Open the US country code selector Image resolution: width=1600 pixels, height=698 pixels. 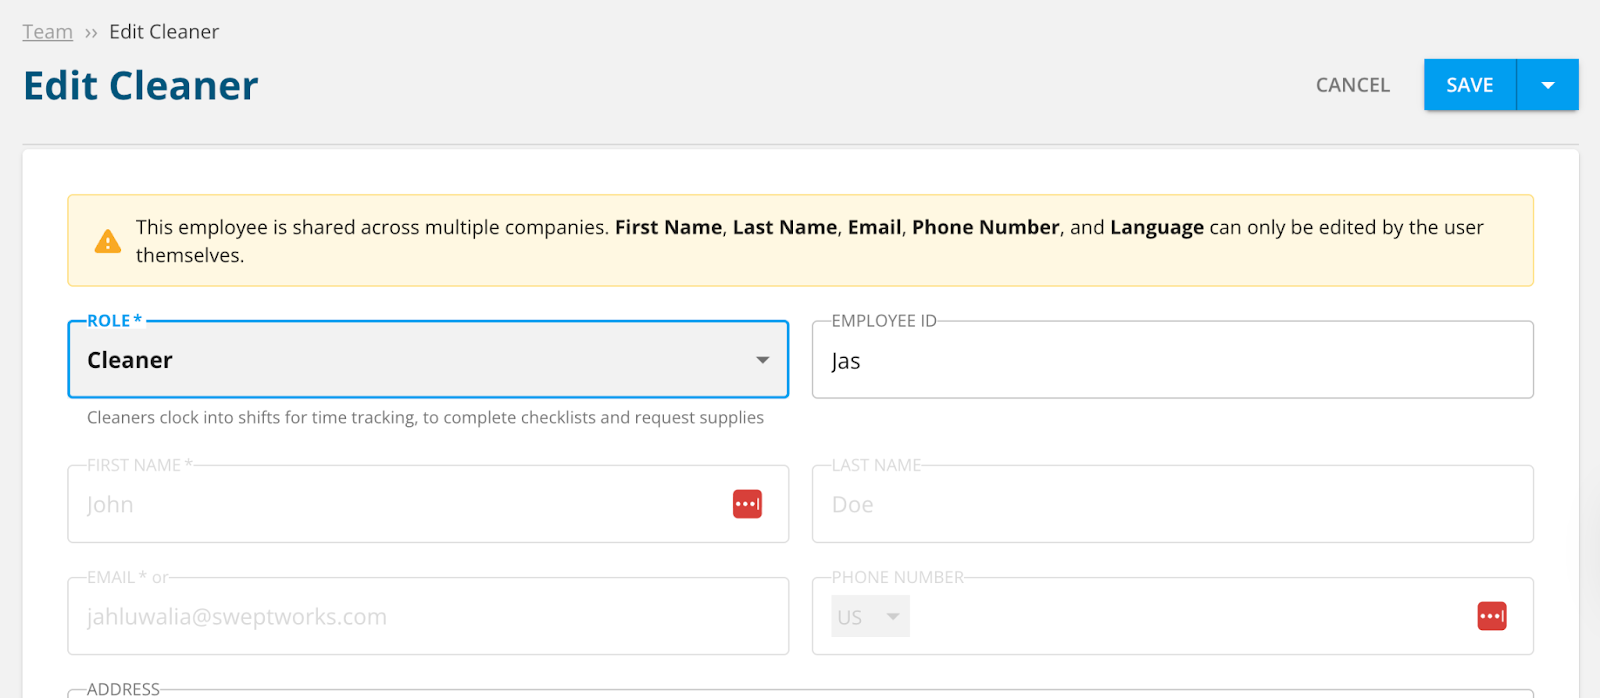coord(870,617)
